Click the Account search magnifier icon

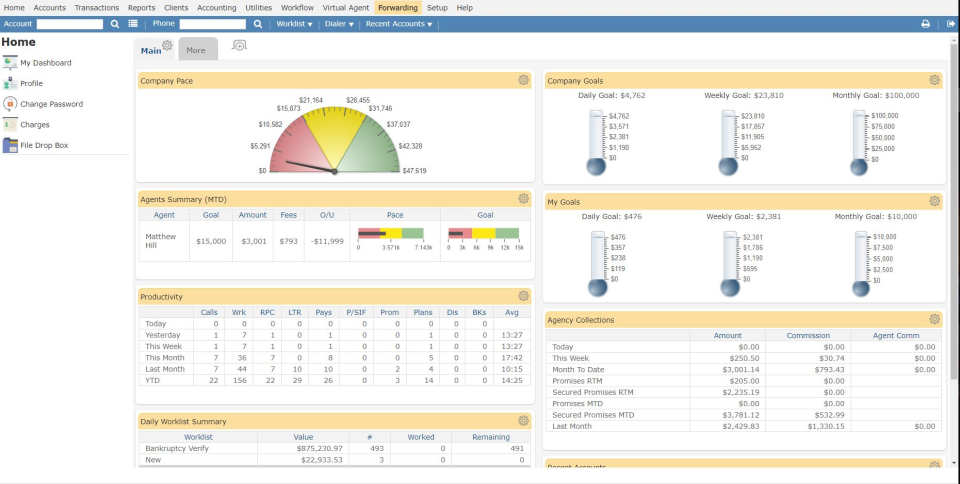tap(115, 23)
